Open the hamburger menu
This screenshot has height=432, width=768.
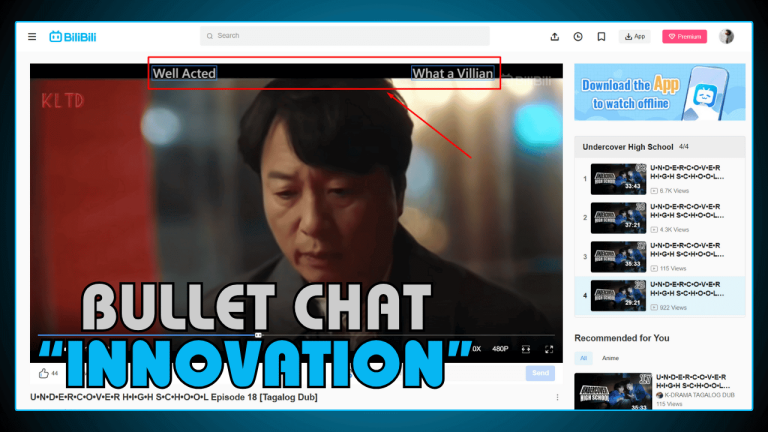coord(32,37)
